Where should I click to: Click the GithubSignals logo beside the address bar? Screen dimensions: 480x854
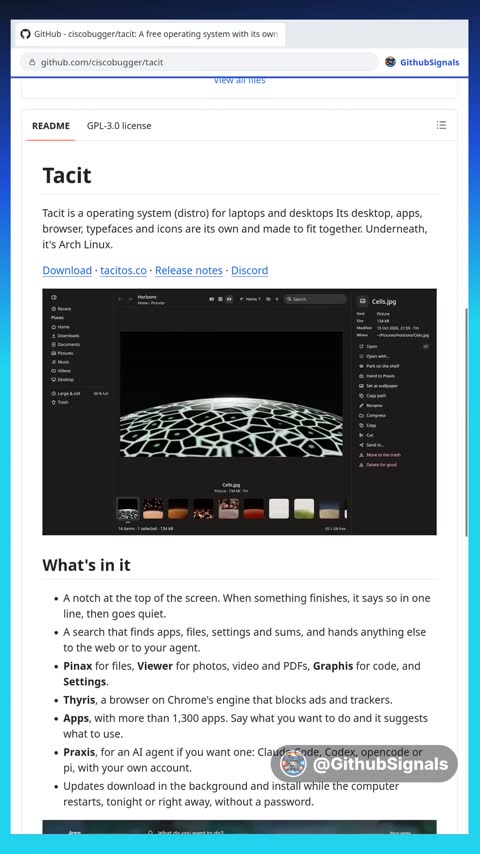pos(390,62)
